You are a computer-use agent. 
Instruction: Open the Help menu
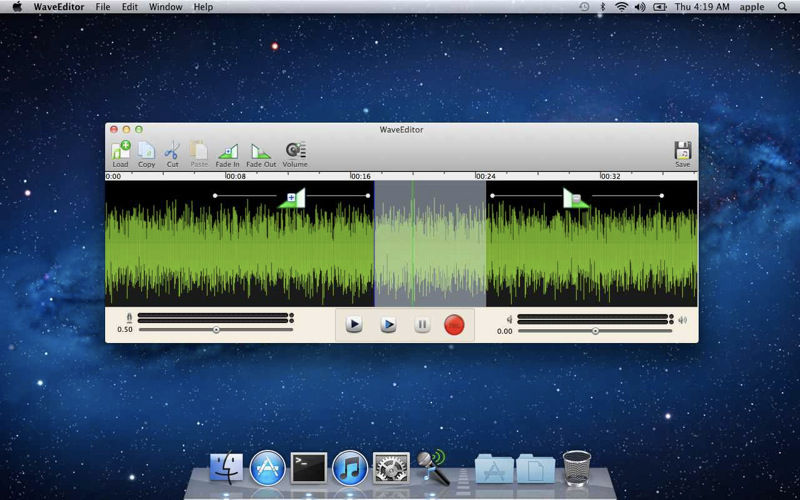[203, 7]
